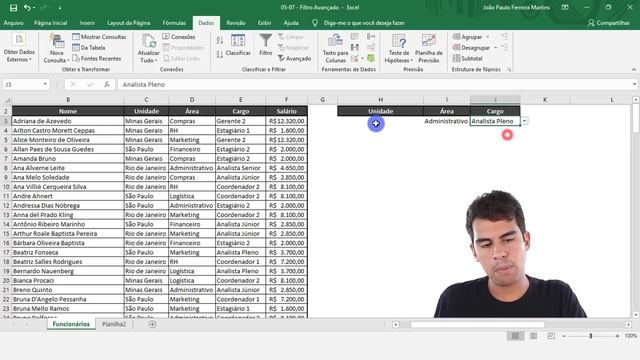Switch to Page Layout view

click(x=533, y=336)
